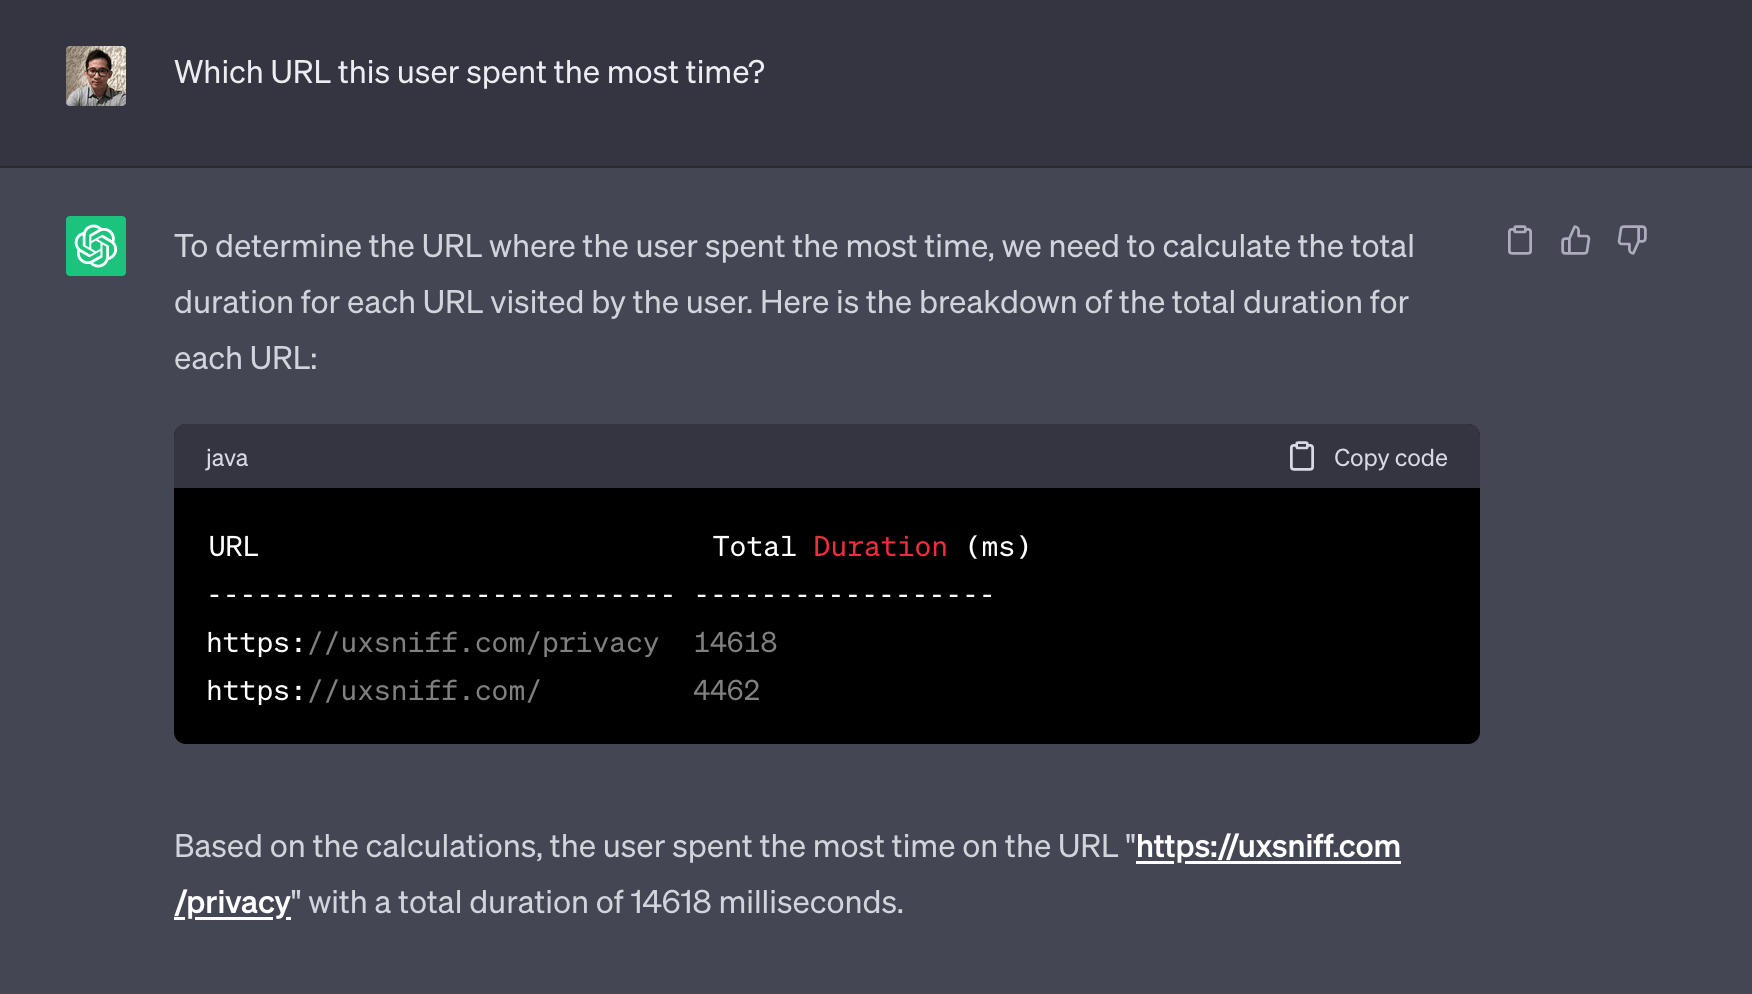Open the uxsniff.com/privacy hyperlink
Screen dimensions: 1752x994
[x=1267, y=847]
